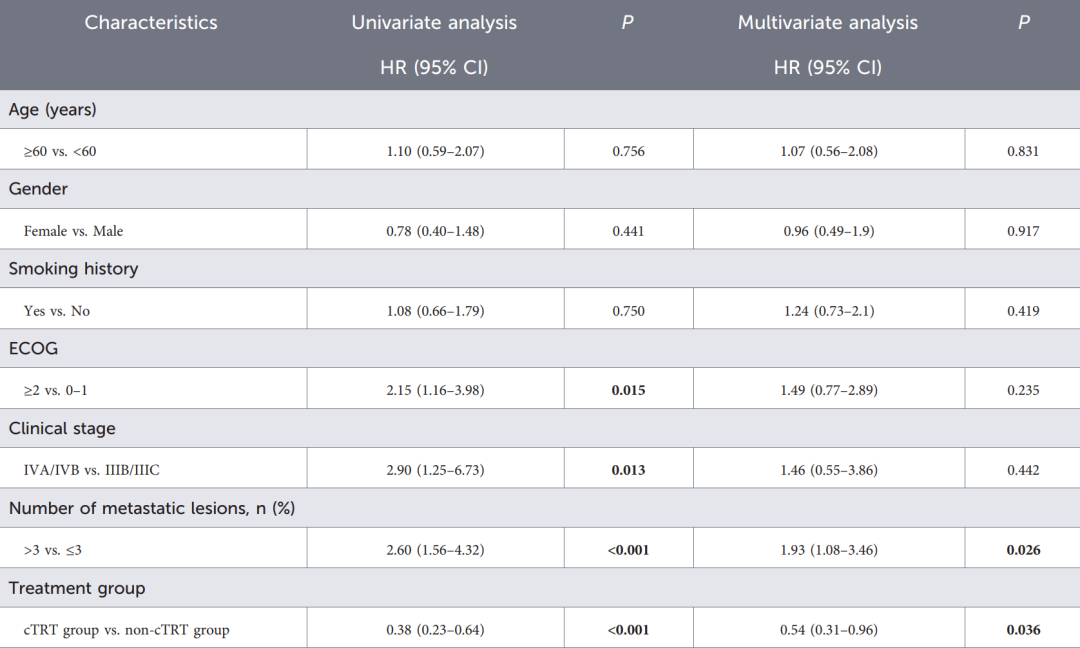Select 'Number of metastatic lesions, n (%)' row
The width and height of the screenshot is (1080, 648).
pyautogui.click(x=540, y=508)
